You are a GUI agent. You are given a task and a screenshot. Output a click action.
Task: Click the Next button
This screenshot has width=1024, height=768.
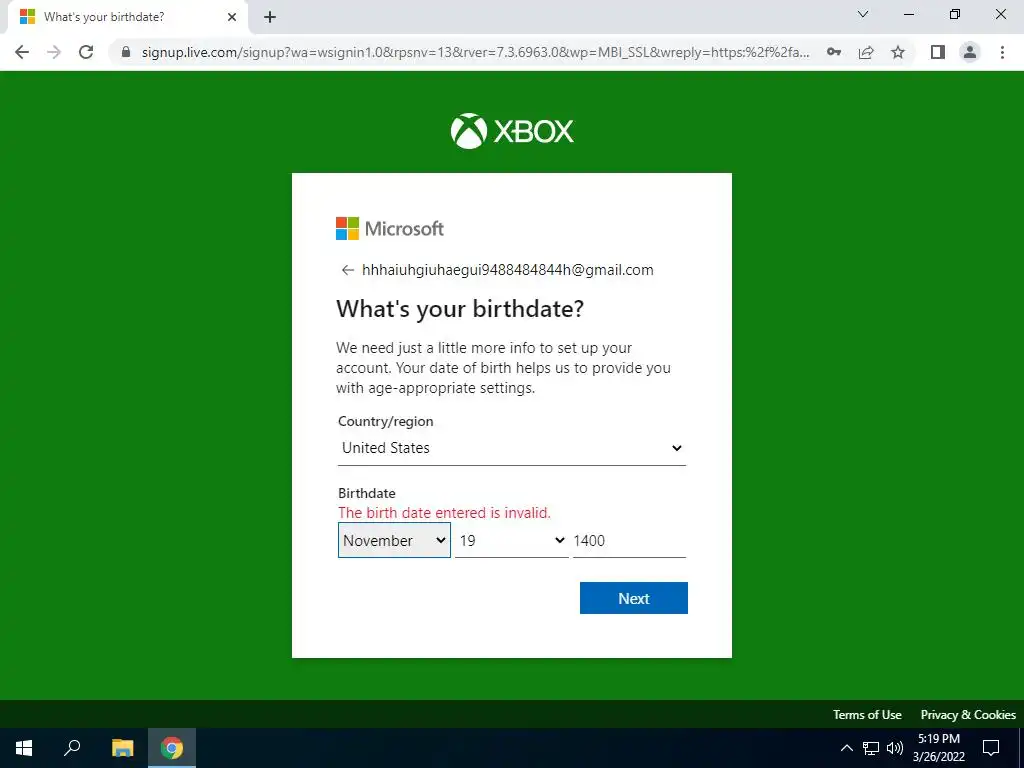click(633, 598)
